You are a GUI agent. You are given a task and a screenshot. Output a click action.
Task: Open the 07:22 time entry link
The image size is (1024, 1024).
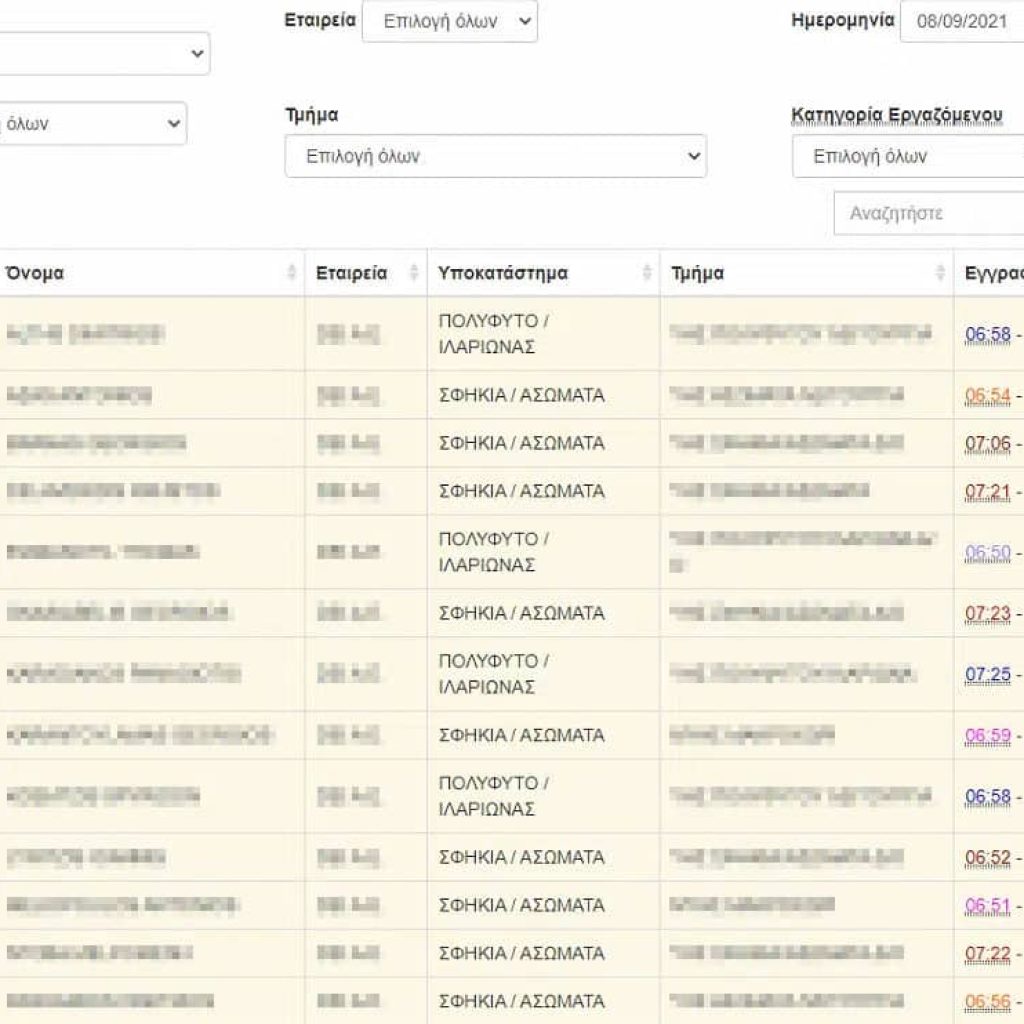pyautogui.click(x=988, y=953)
